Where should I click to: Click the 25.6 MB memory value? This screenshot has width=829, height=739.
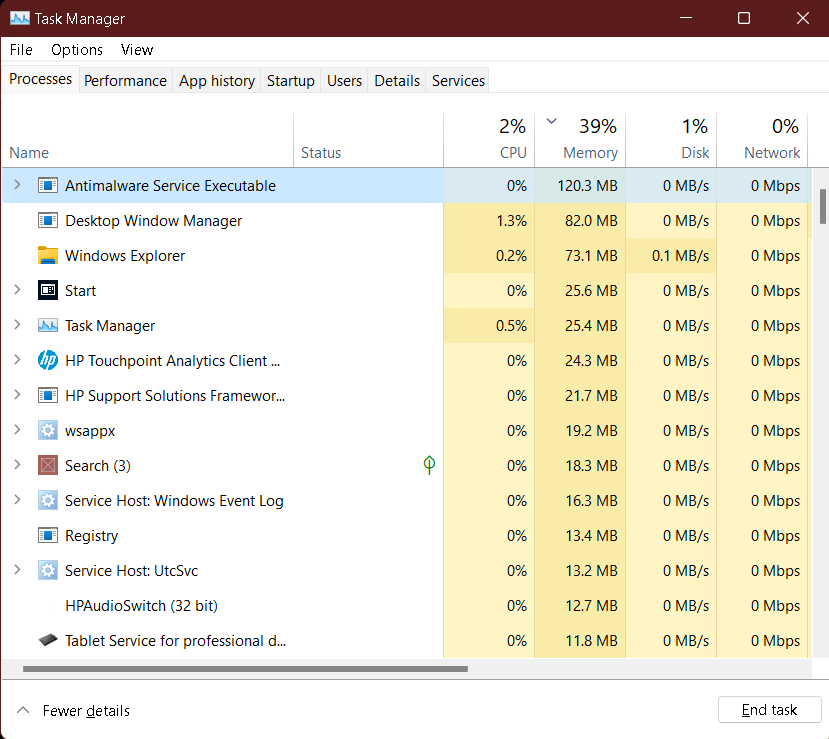pos(591,290)
